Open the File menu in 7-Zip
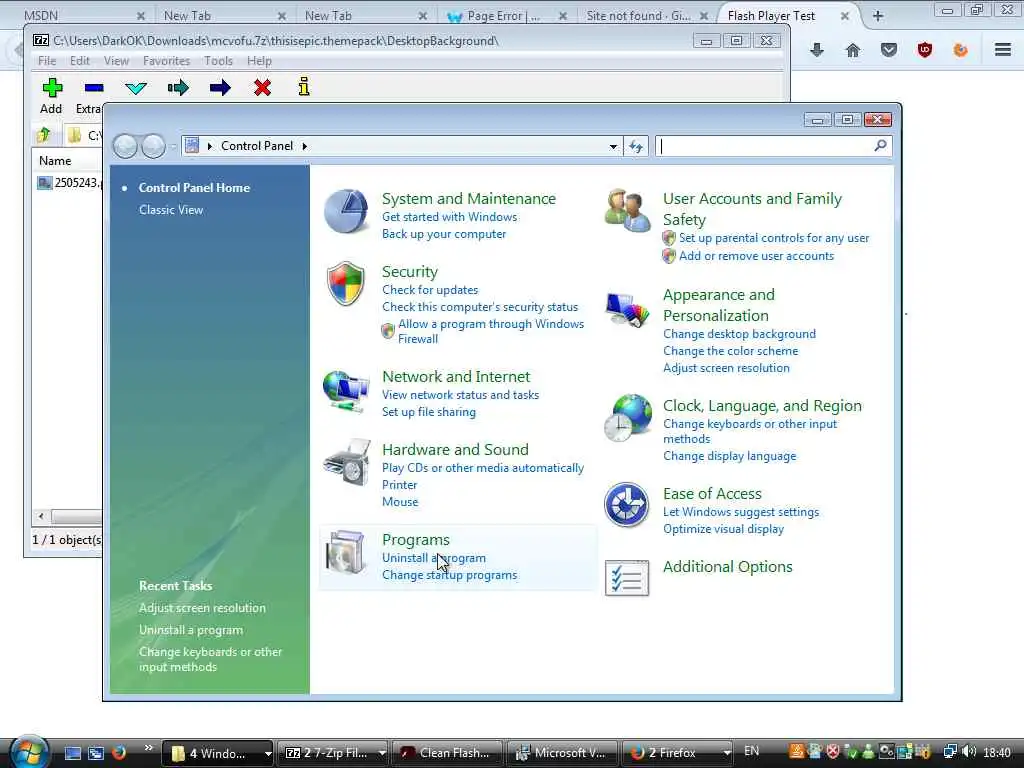The width and height of the screenshot is (1024, 768). click(47, 61)
